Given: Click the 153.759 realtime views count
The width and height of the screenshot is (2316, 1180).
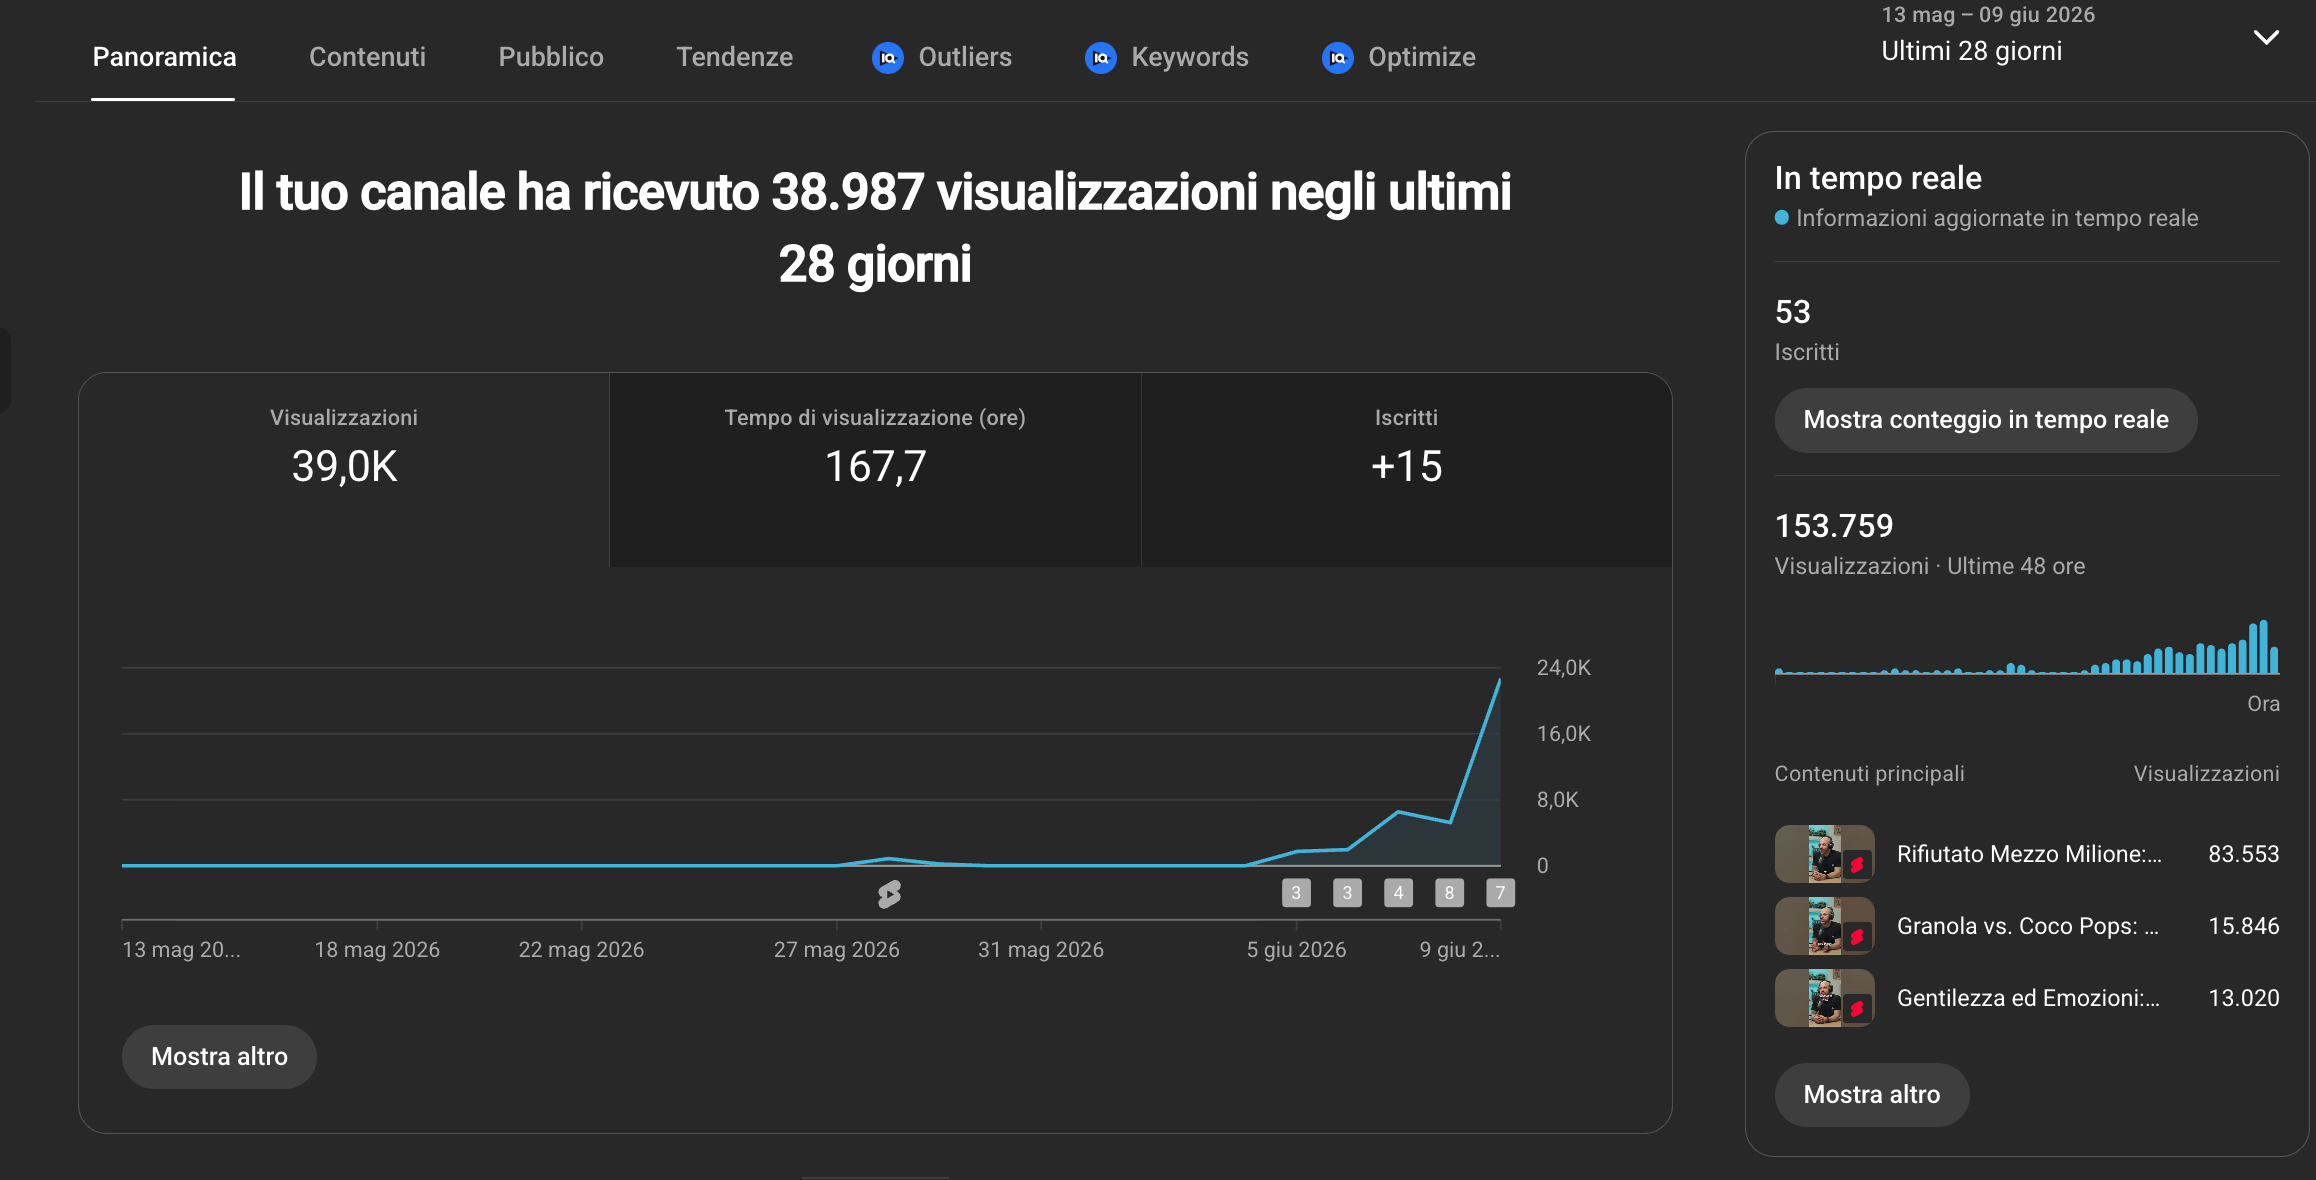Looking at the screenshot, I should (1834, 526).
